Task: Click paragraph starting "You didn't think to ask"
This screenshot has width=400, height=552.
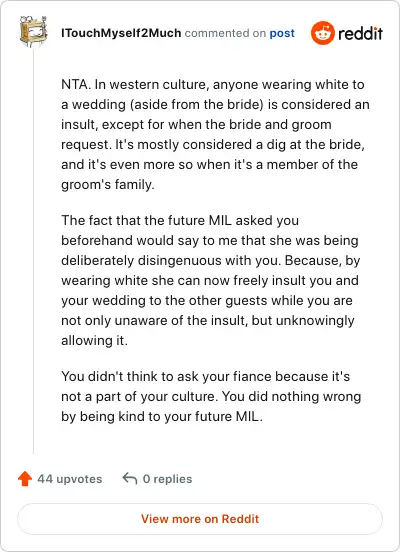Action: [x=211, y=396]
